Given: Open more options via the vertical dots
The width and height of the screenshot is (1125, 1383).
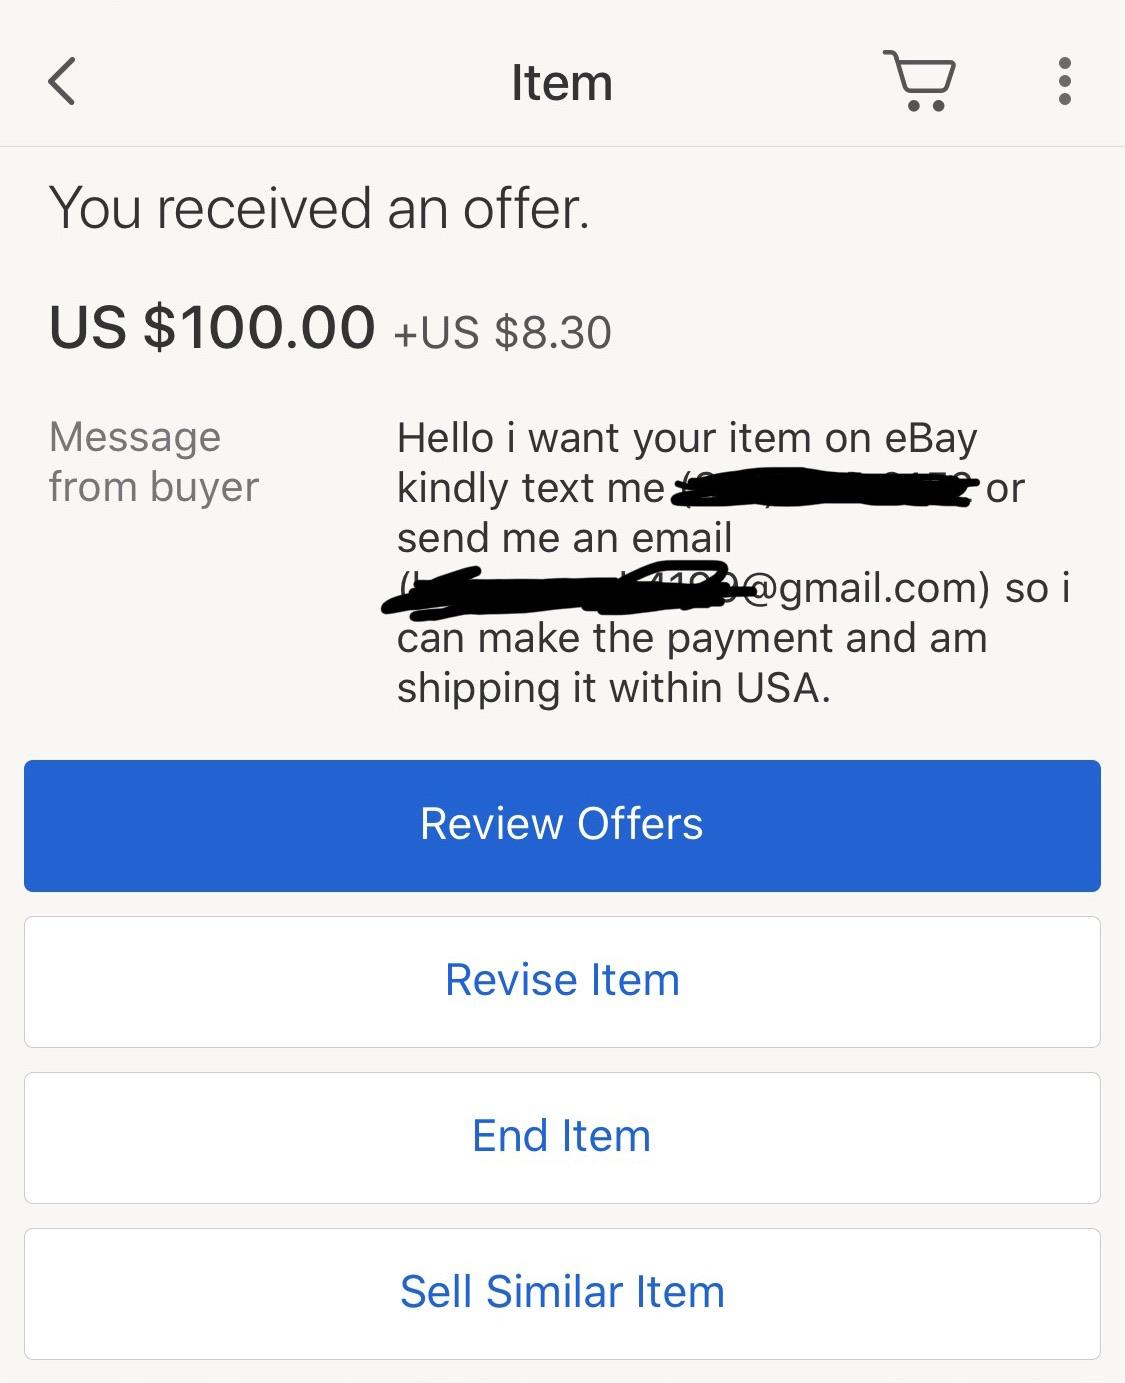Looking at the screenshot, I should [1064, 82].
